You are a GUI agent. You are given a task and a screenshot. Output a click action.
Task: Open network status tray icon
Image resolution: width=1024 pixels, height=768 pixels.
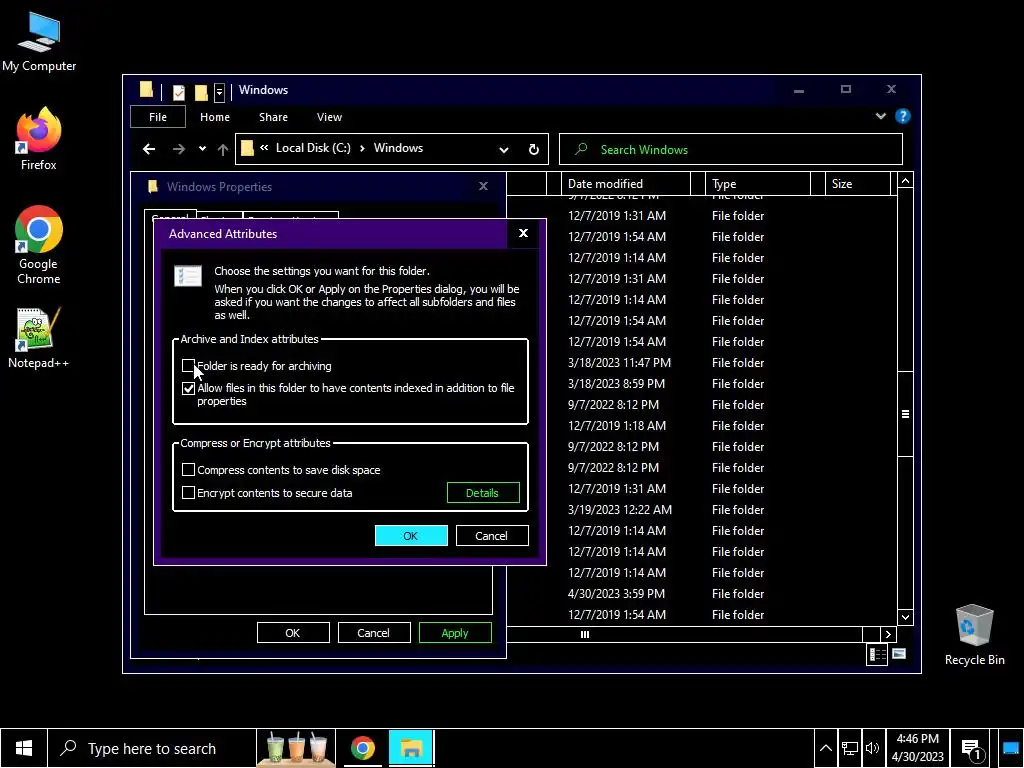(x=850, y=748)
